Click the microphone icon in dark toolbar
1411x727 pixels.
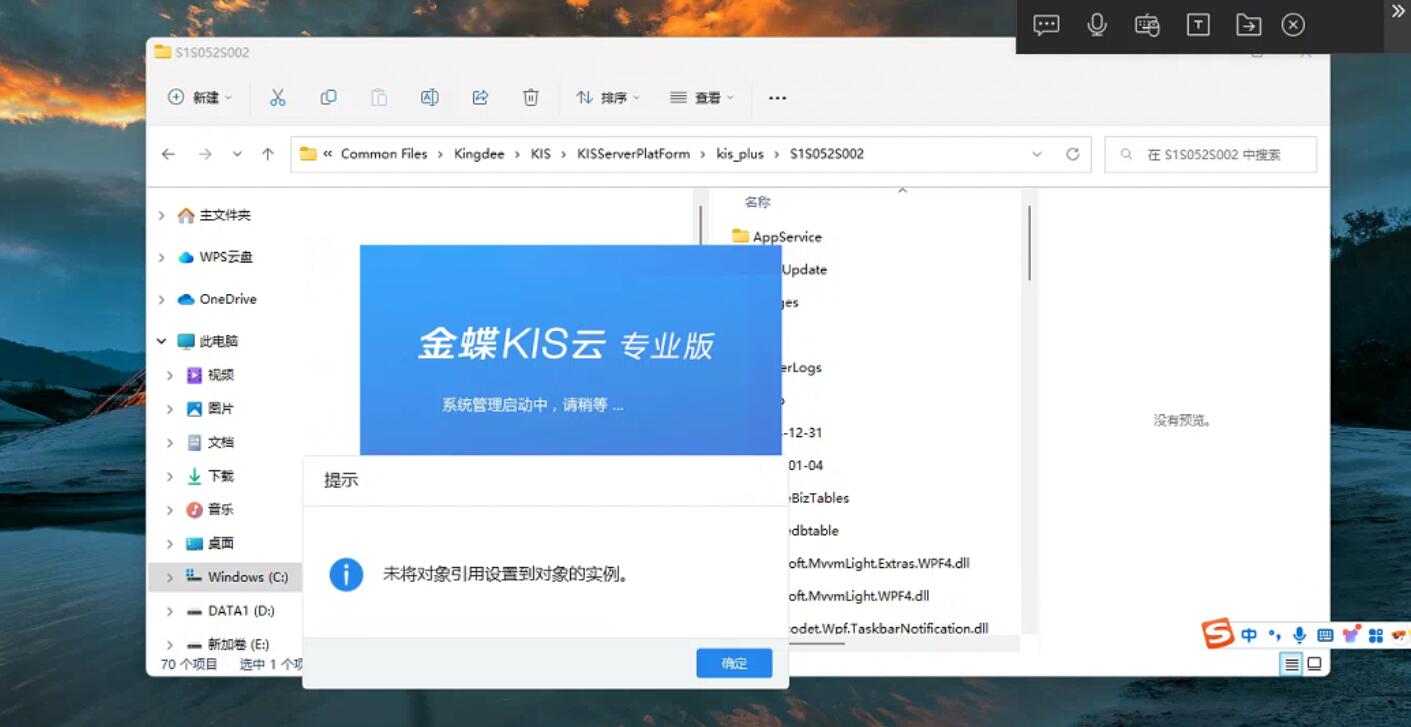(x=1097, y=25)
